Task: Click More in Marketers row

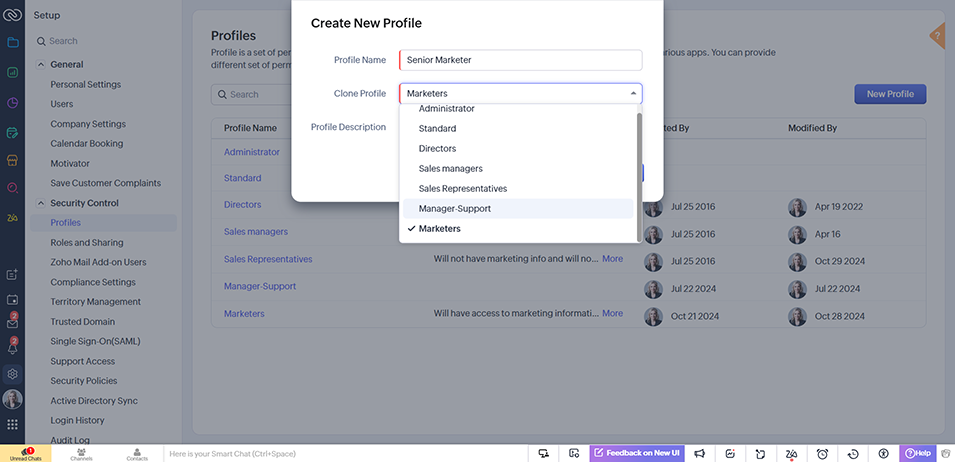Action: pyautogui.click(x=612, y=313)
